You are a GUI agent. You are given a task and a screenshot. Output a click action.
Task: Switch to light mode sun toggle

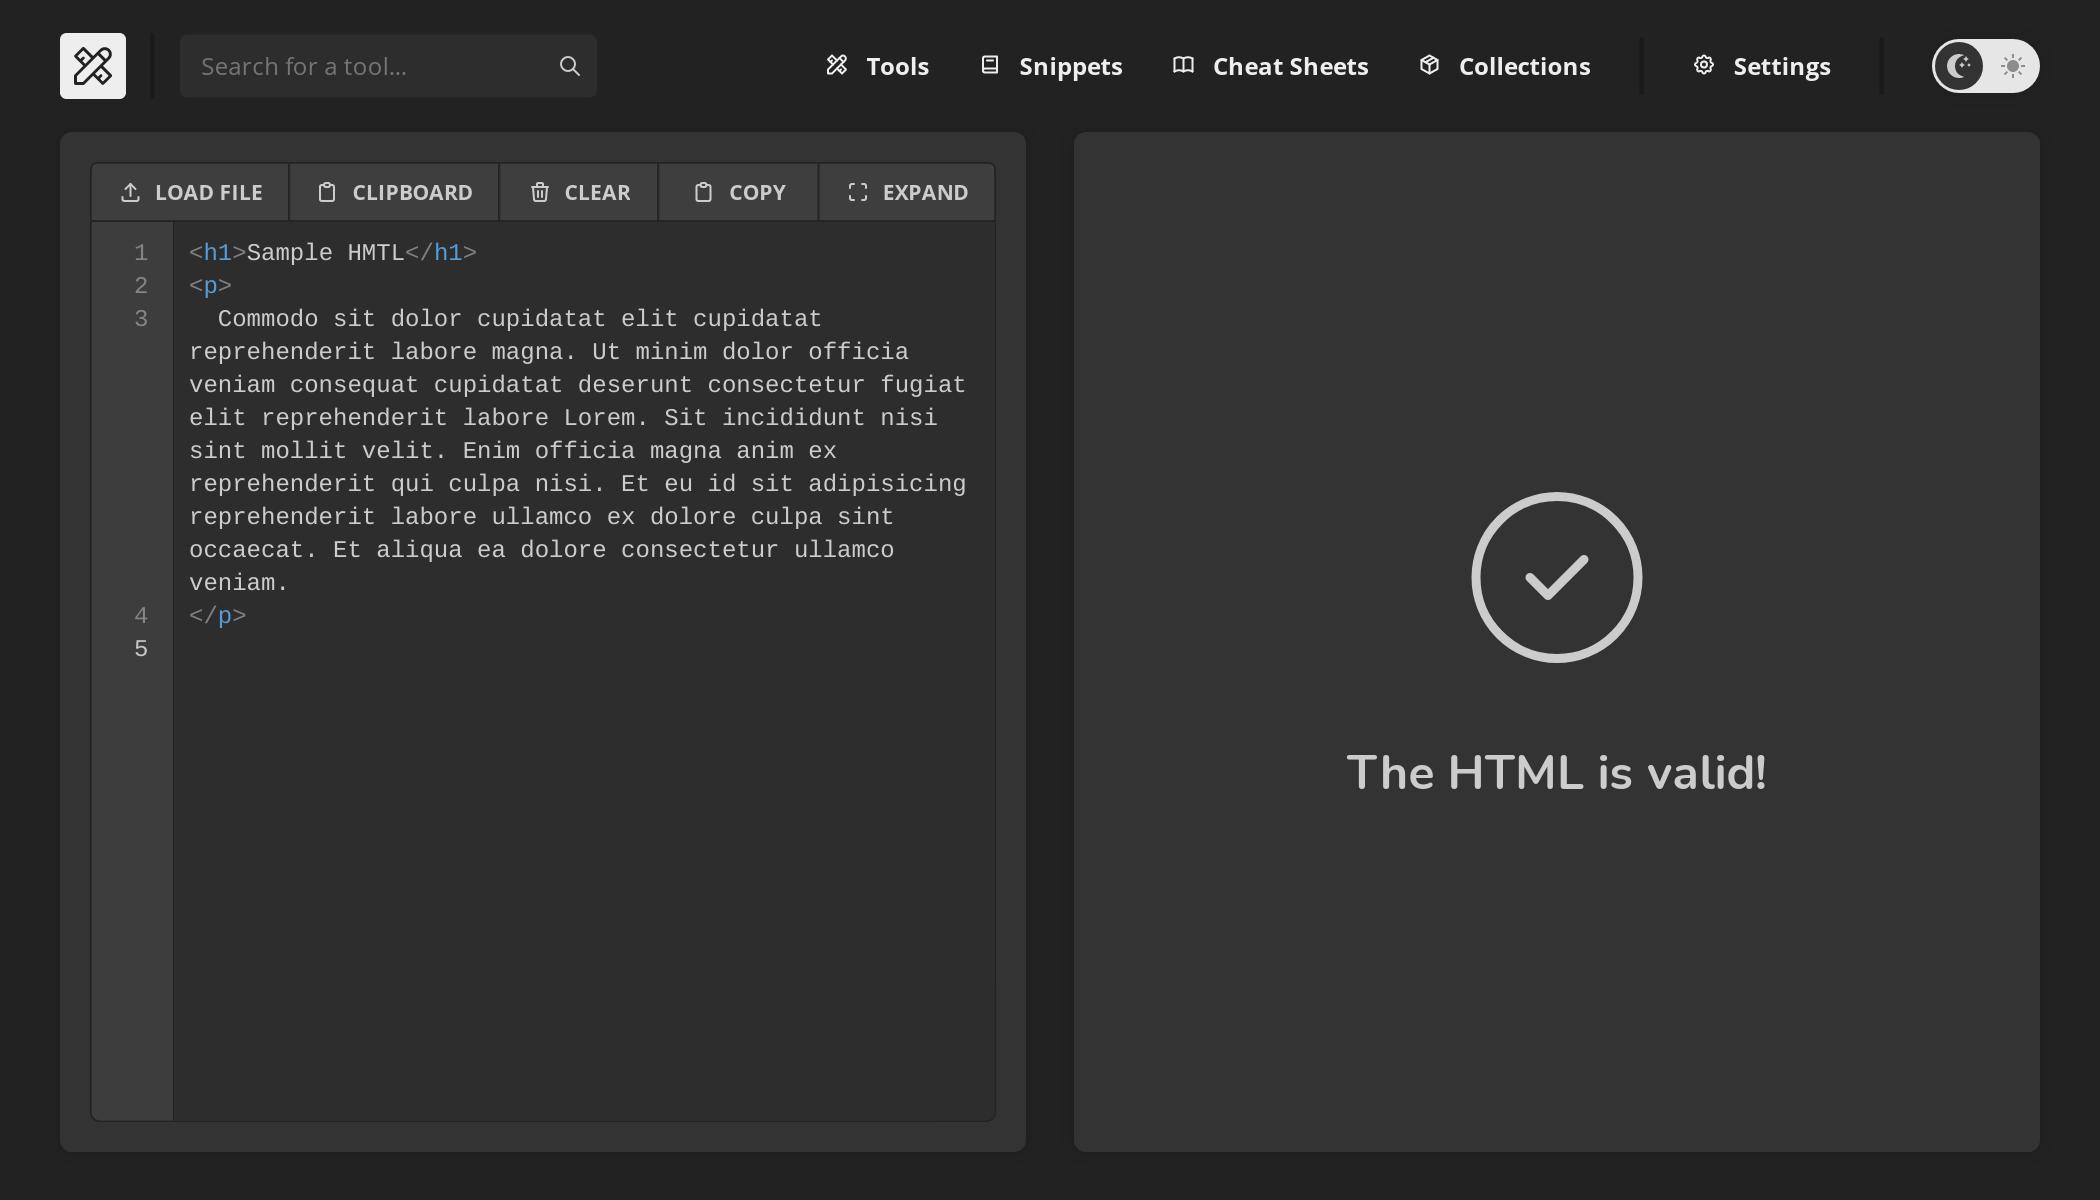click(x=2013, y=66)
